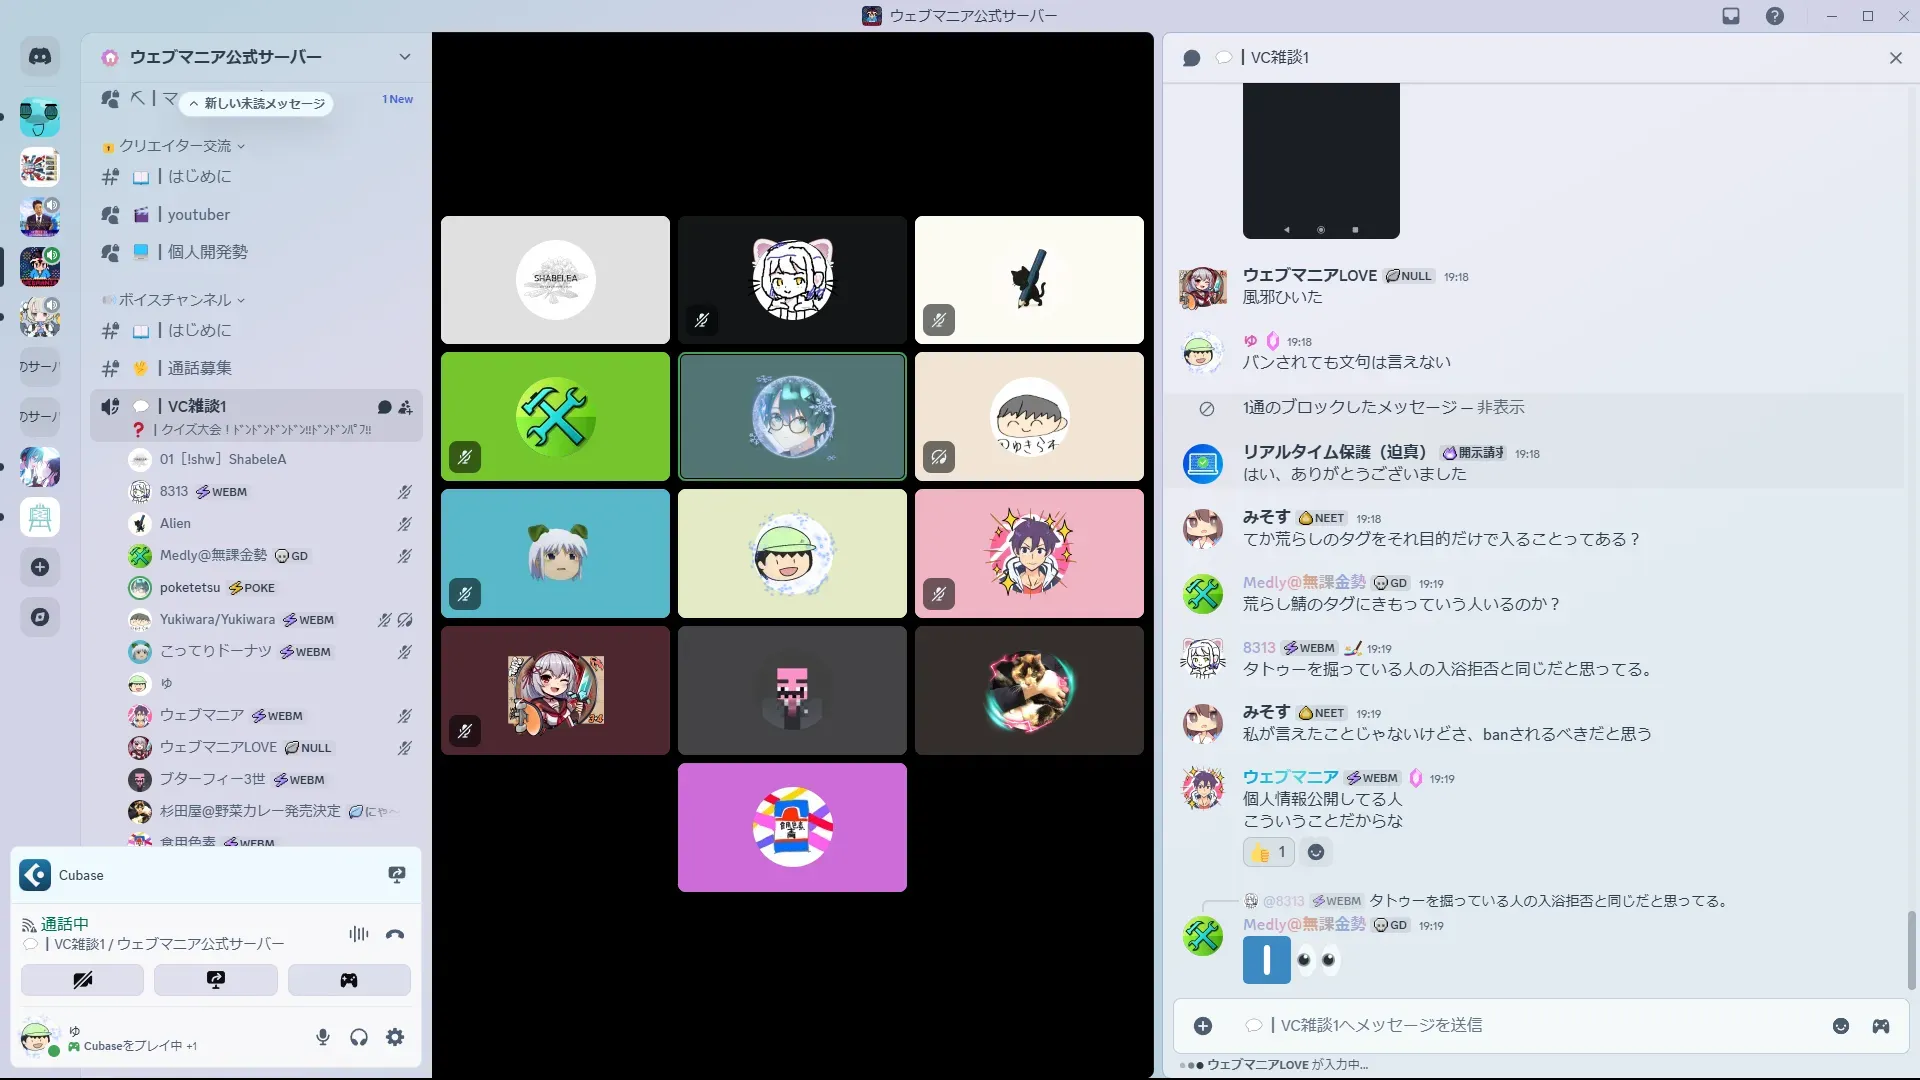Collapse the ボイスチャンネル category
This screenshot has width=1920, height=1080.
click(175, 300)
